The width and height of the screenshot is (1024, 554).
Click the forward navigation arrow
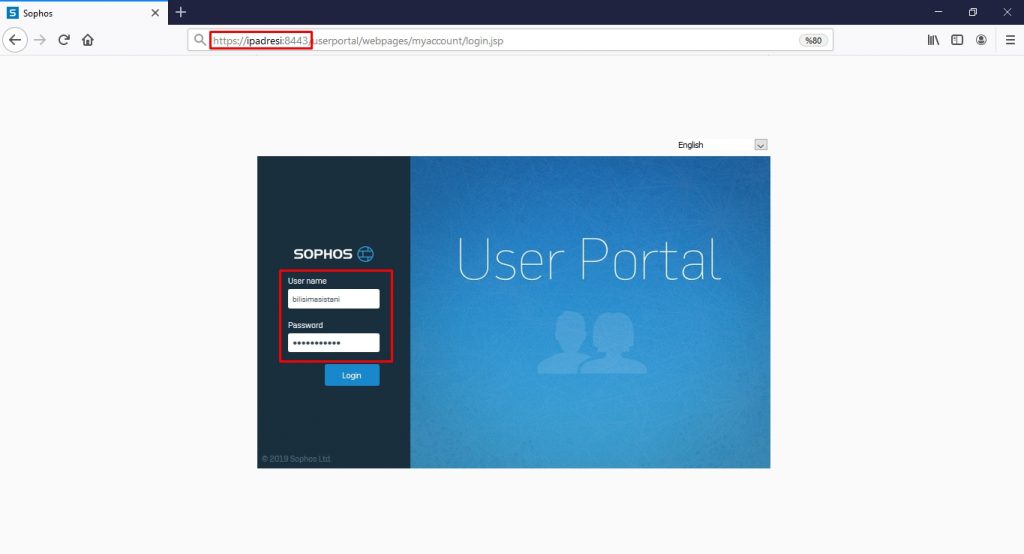point(40,40)
